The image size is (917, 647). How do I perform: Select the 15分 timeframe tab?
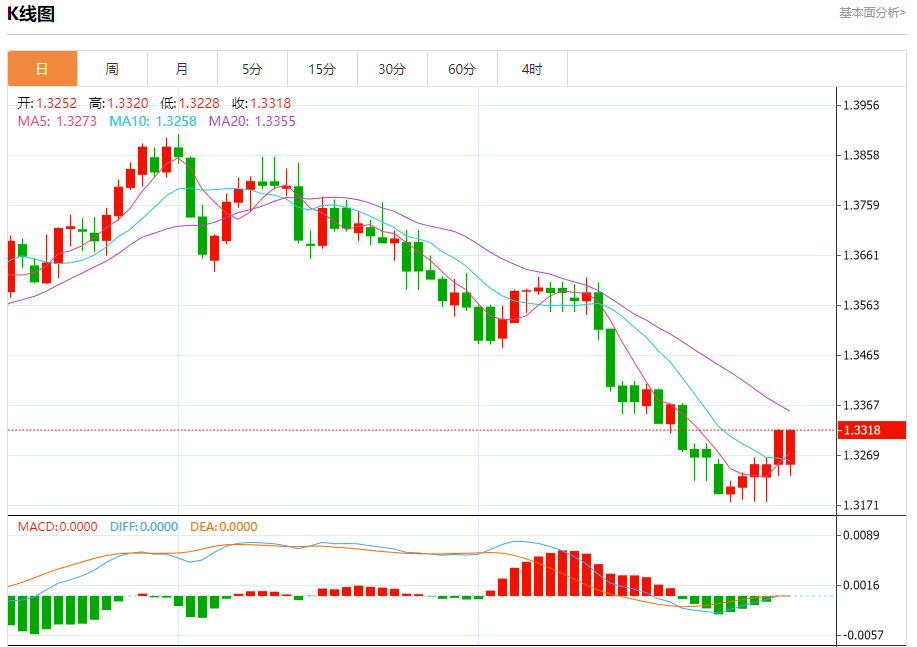coord(322,69)
